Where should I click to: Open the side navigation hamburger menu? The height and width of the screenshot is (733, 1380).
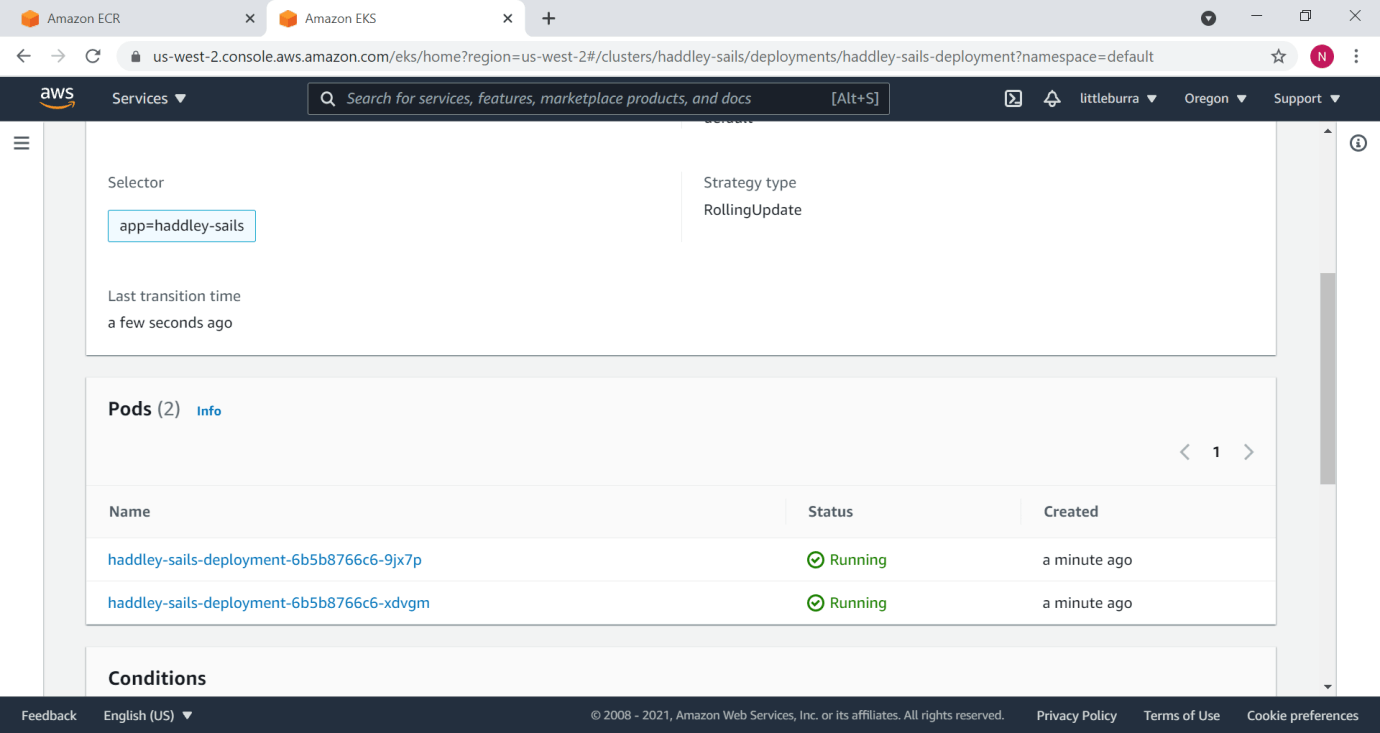[x=21, y=143]
